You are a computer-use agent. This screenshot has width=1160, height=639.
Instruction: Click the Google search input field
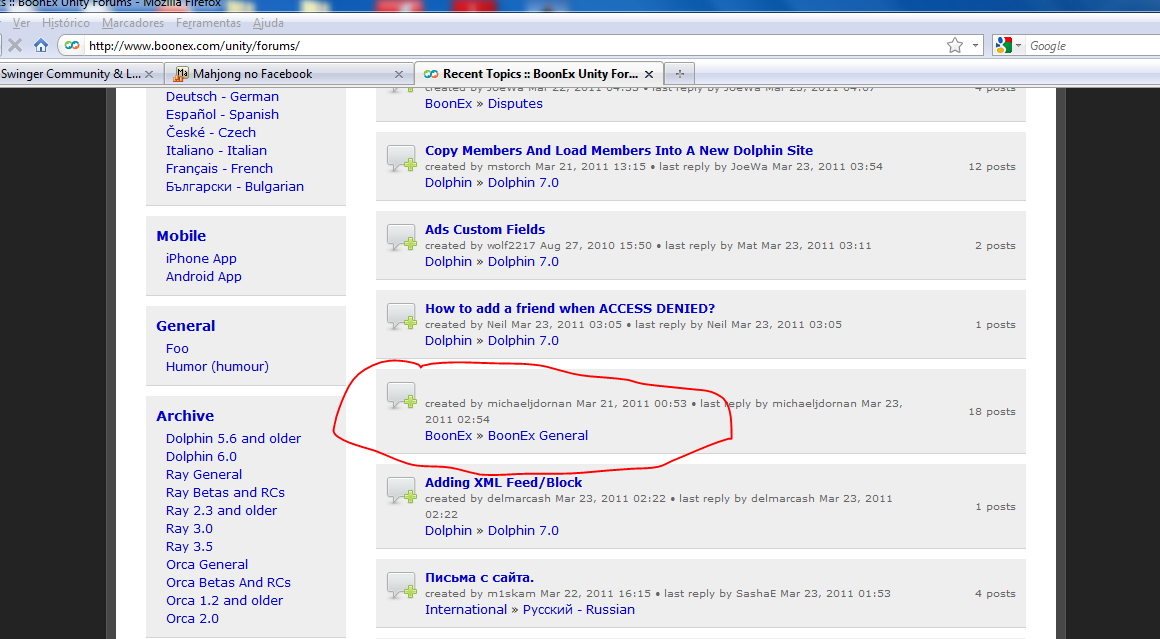point(1093,46)
